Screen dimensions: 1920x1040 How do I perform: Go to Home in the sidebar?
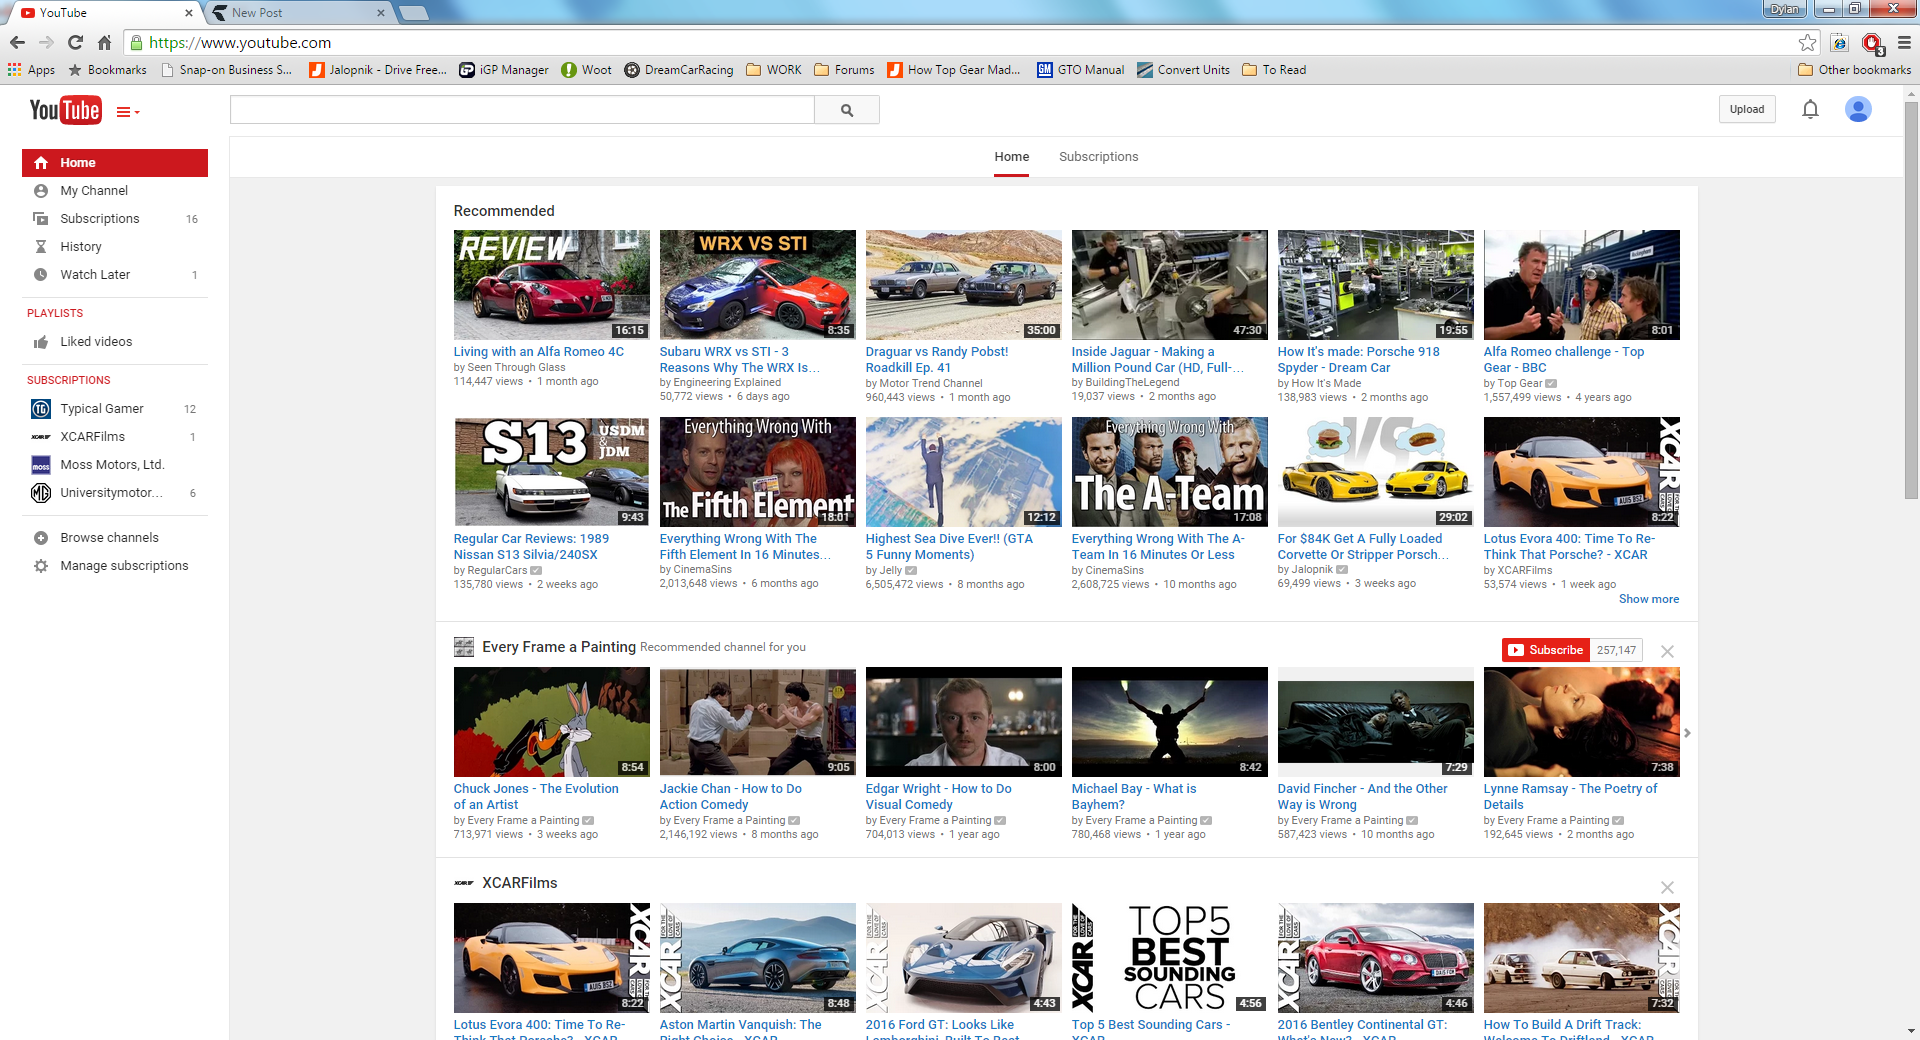coord(115,163)
